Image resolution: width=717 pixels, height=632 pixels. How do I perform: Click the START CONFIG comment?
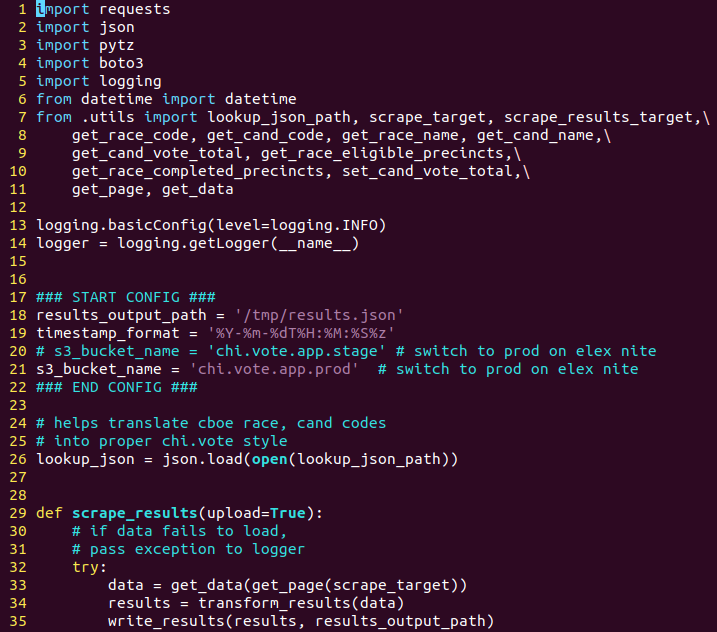click(x=126, y=297)
